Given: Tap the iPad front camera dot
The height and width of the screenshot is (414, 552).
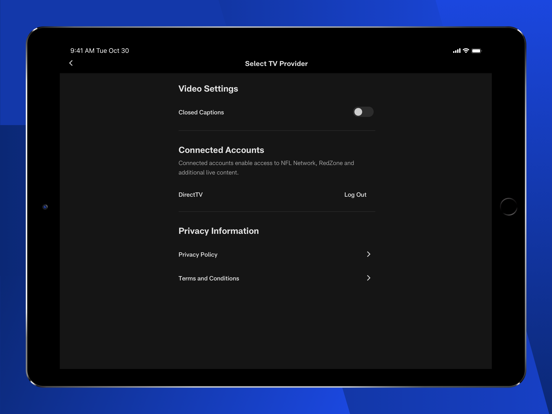Looking at the screenshot, I should click(x=45, y=207).
